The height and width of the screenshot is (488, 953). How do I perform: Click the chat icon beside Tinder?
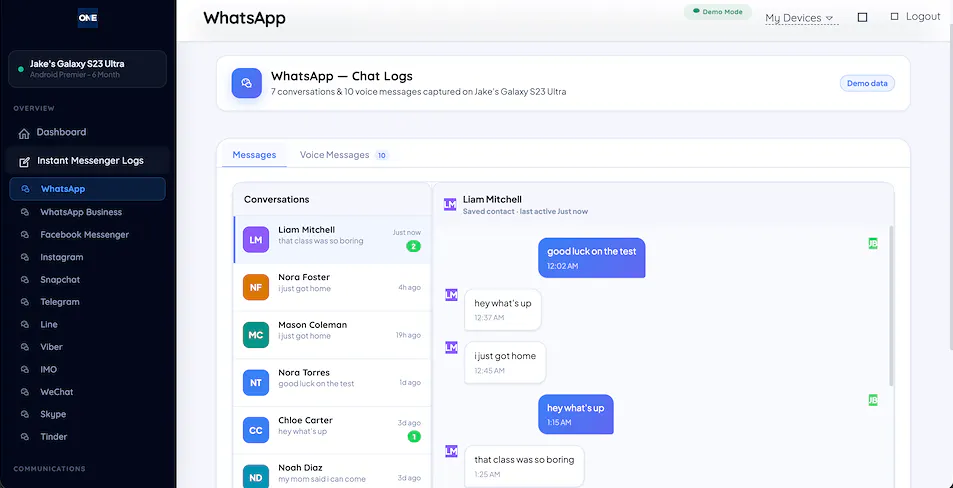(25, 437)
